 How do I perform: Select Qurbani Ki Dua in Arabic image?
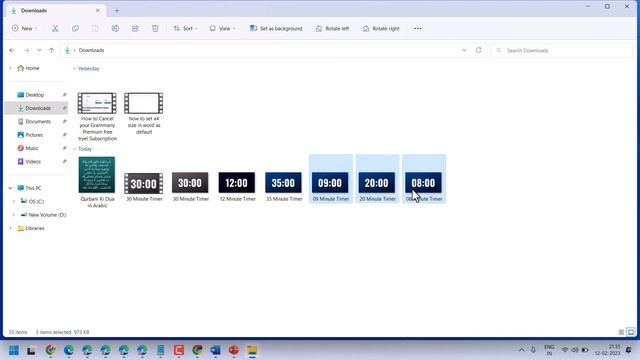pos(97,182)
